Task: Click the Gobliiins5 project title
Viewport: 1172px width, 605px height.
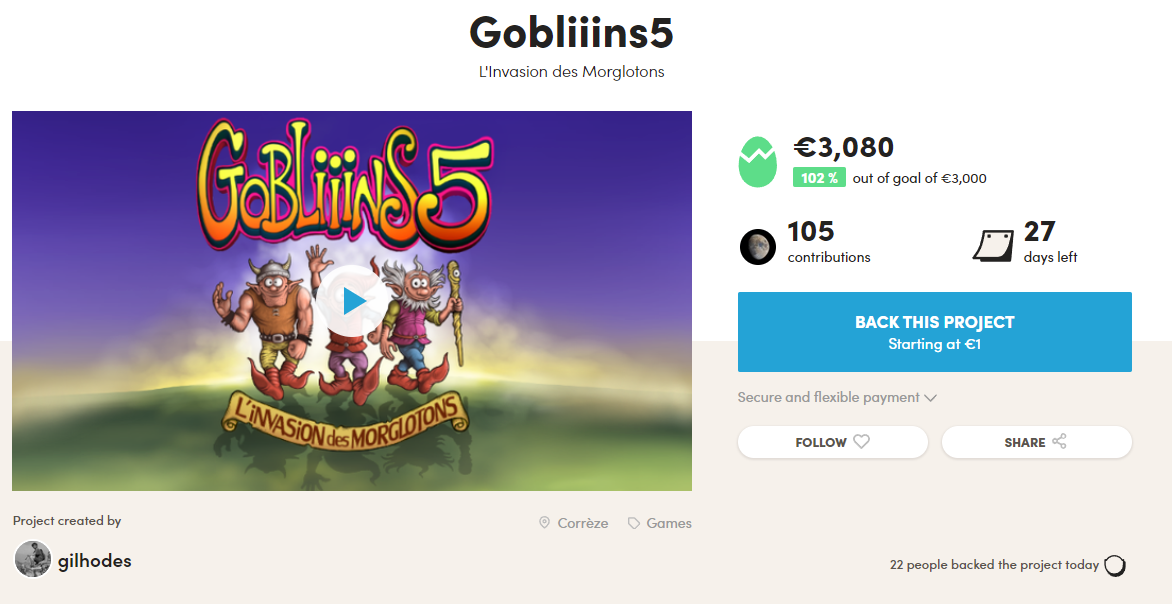Action: coord(571,33)
